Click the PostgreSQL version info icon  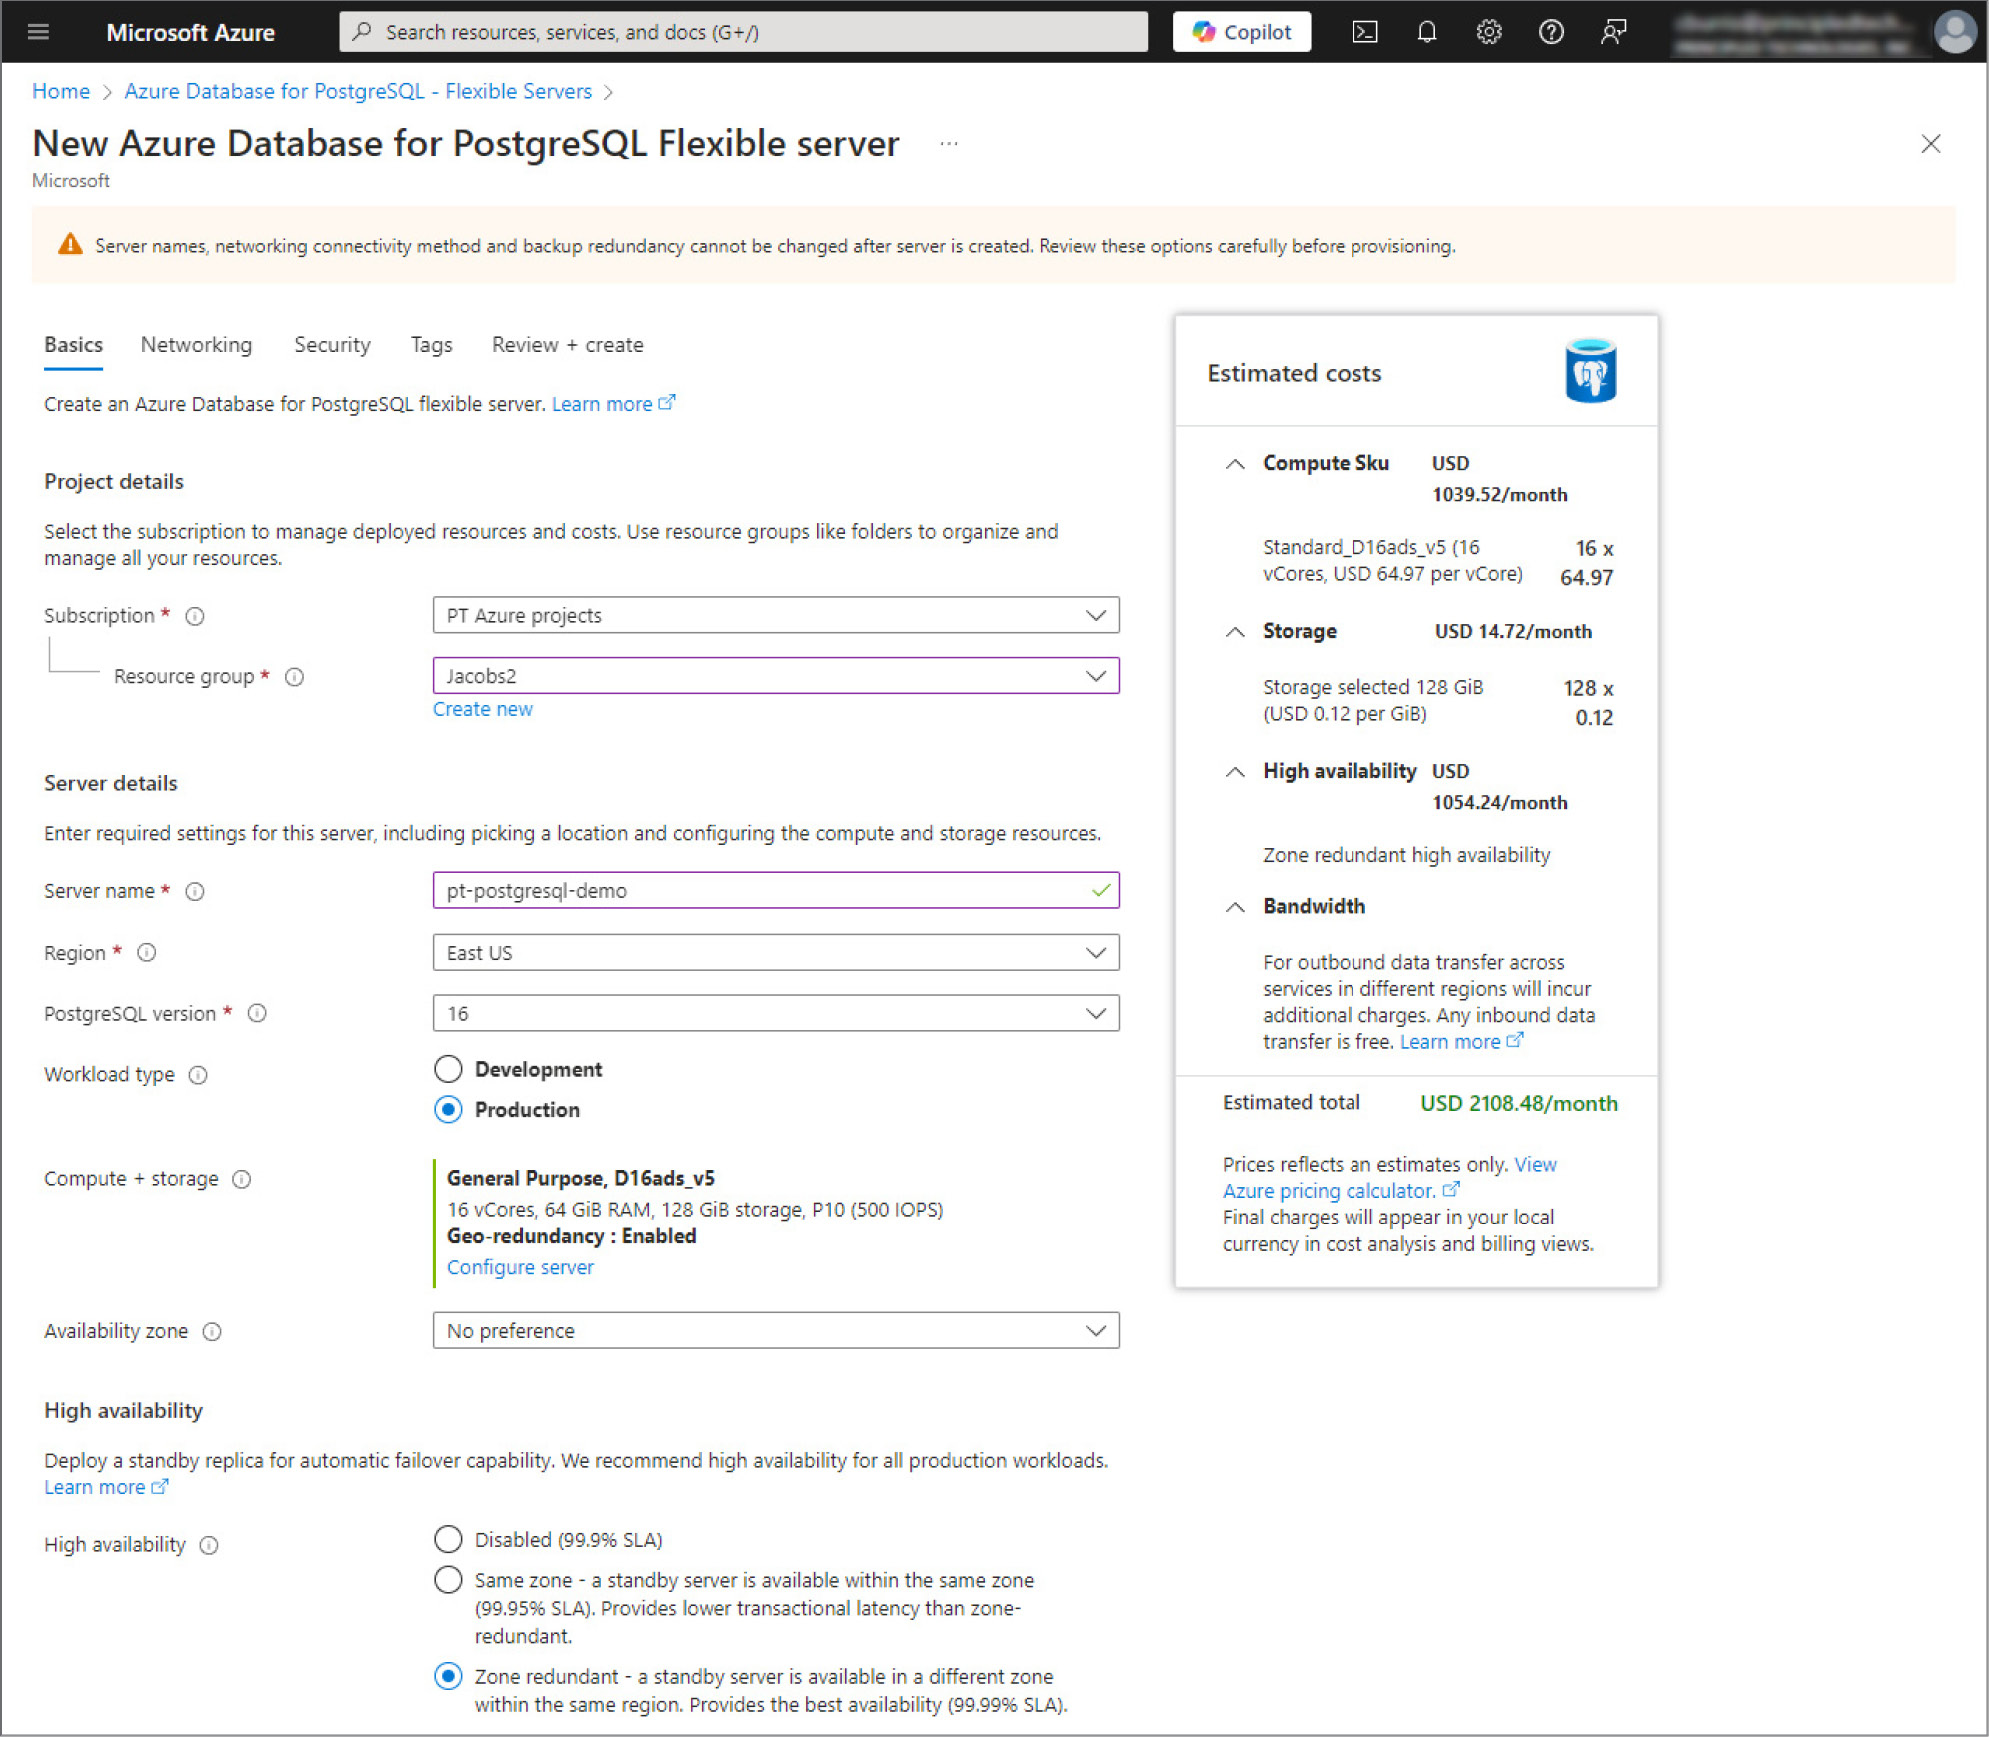257,1014
